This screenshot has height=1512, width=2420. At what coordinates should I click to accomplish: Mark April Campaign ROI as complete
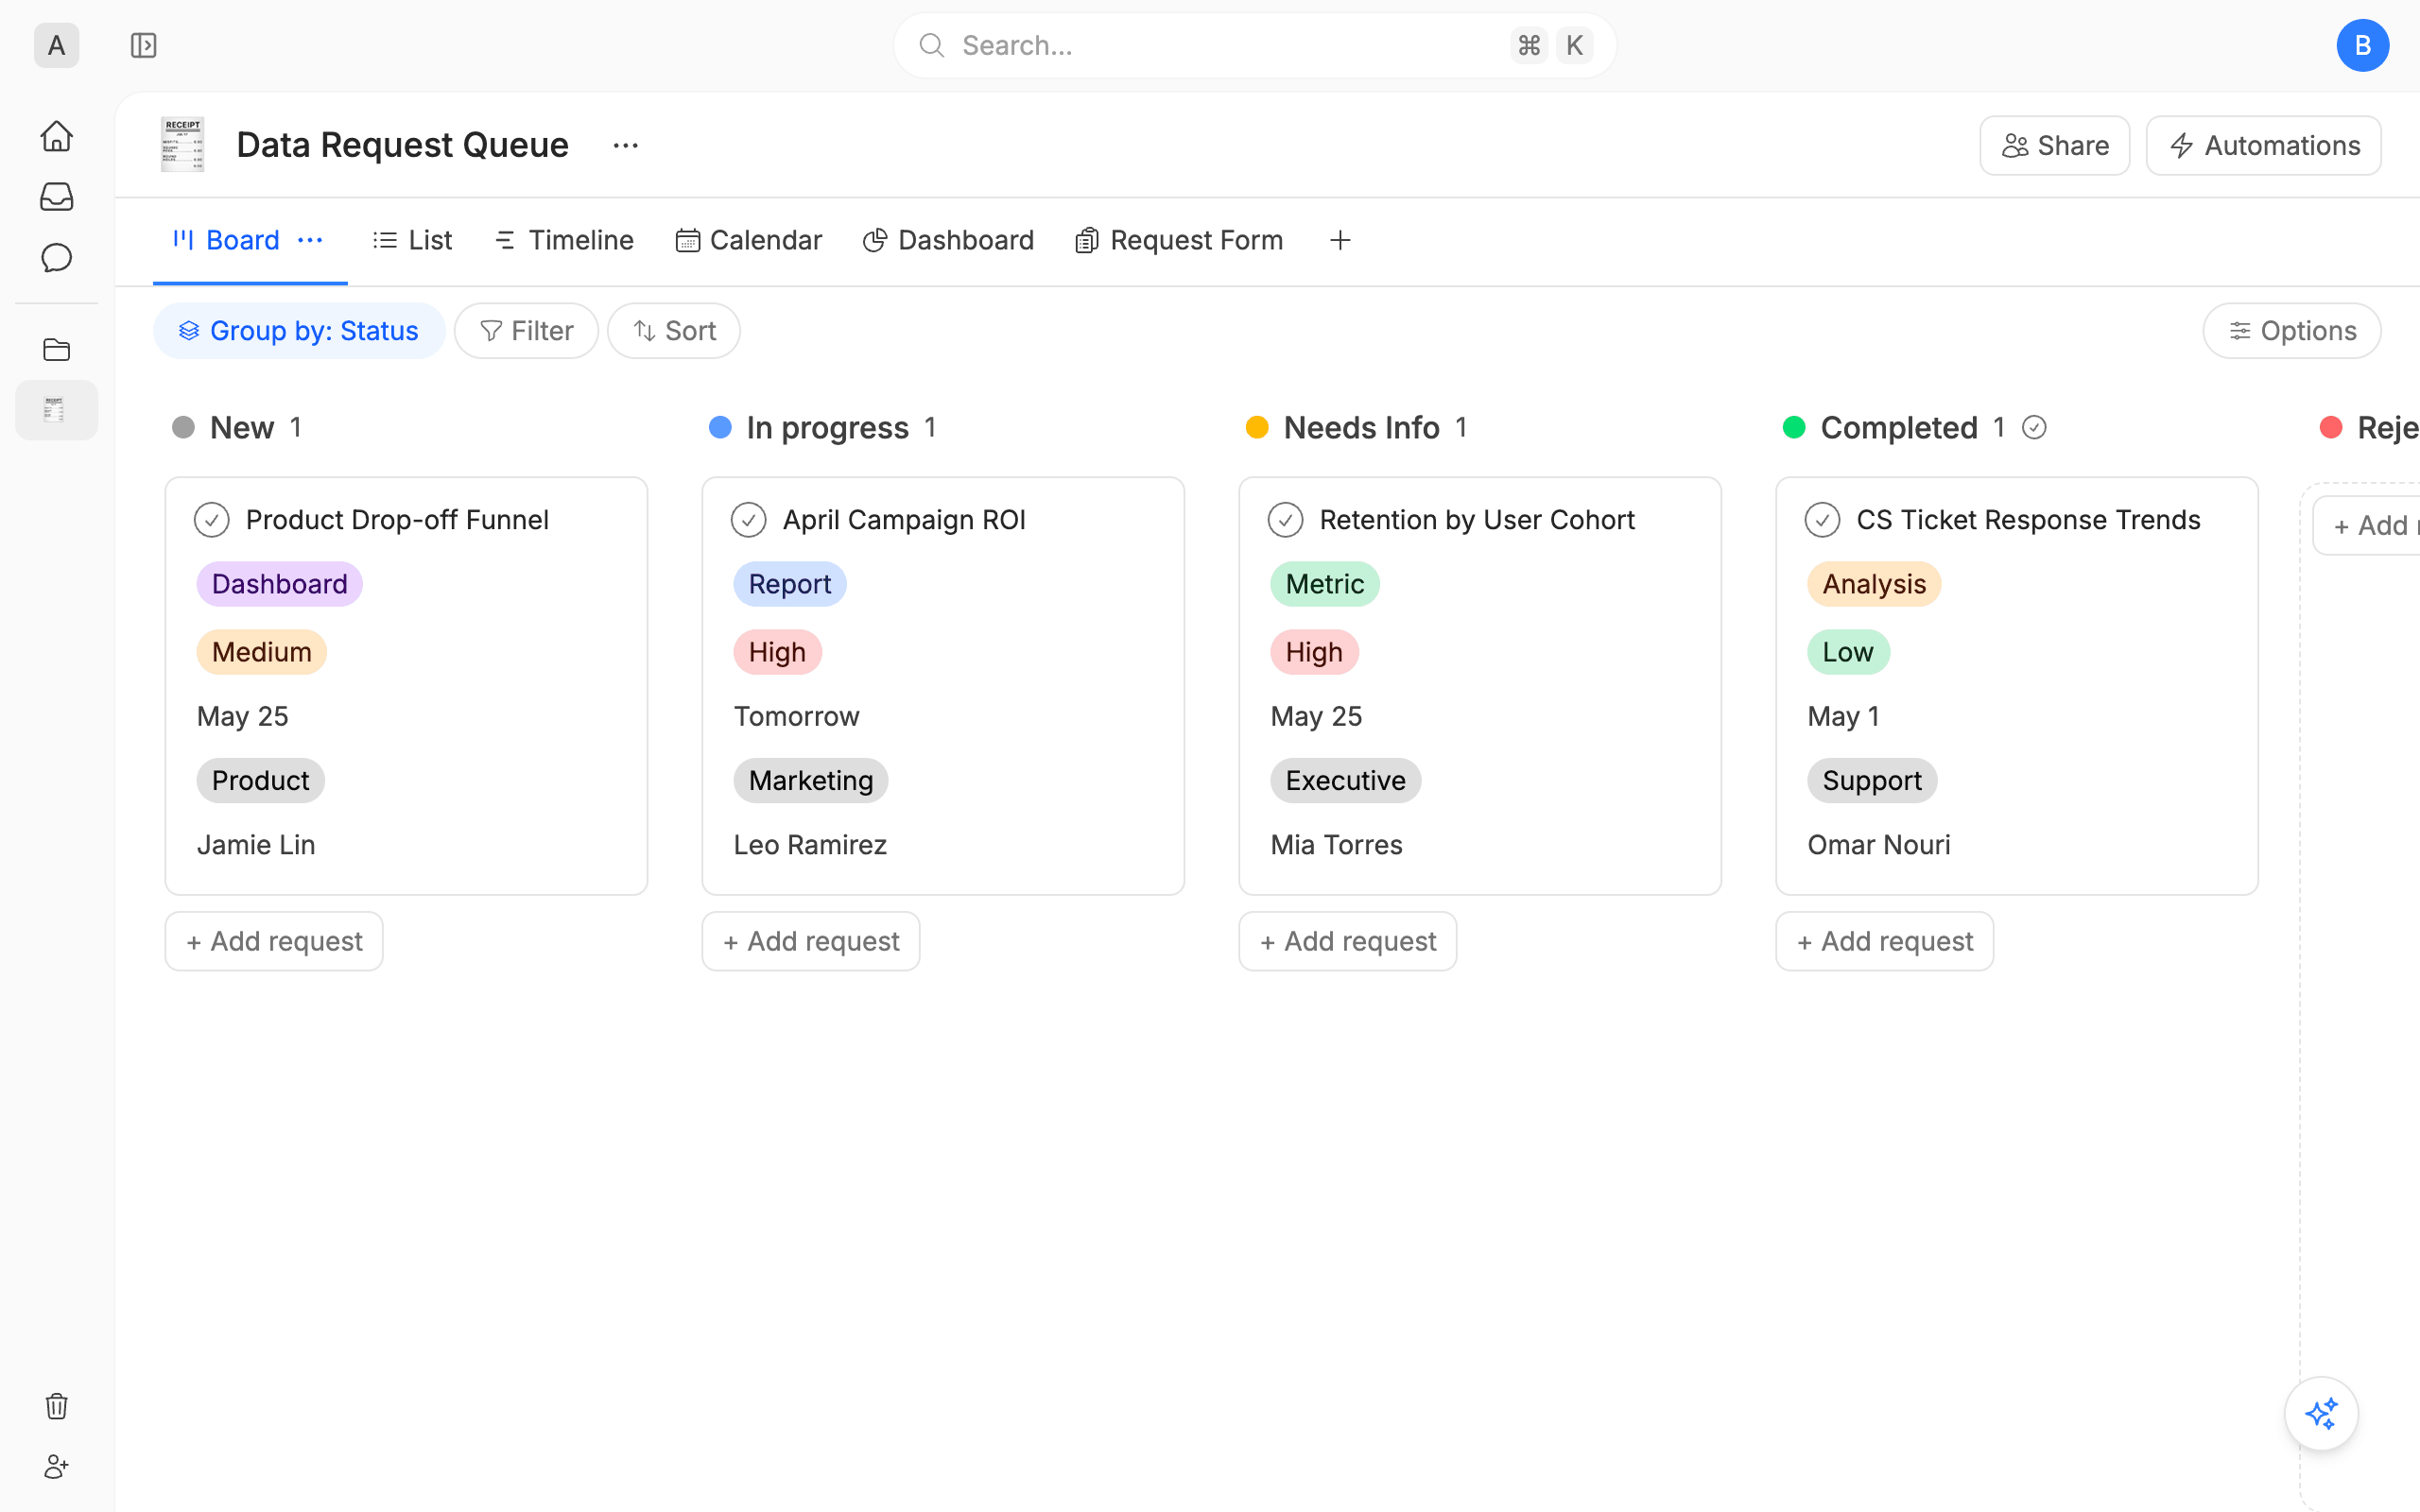coord(749,520)
